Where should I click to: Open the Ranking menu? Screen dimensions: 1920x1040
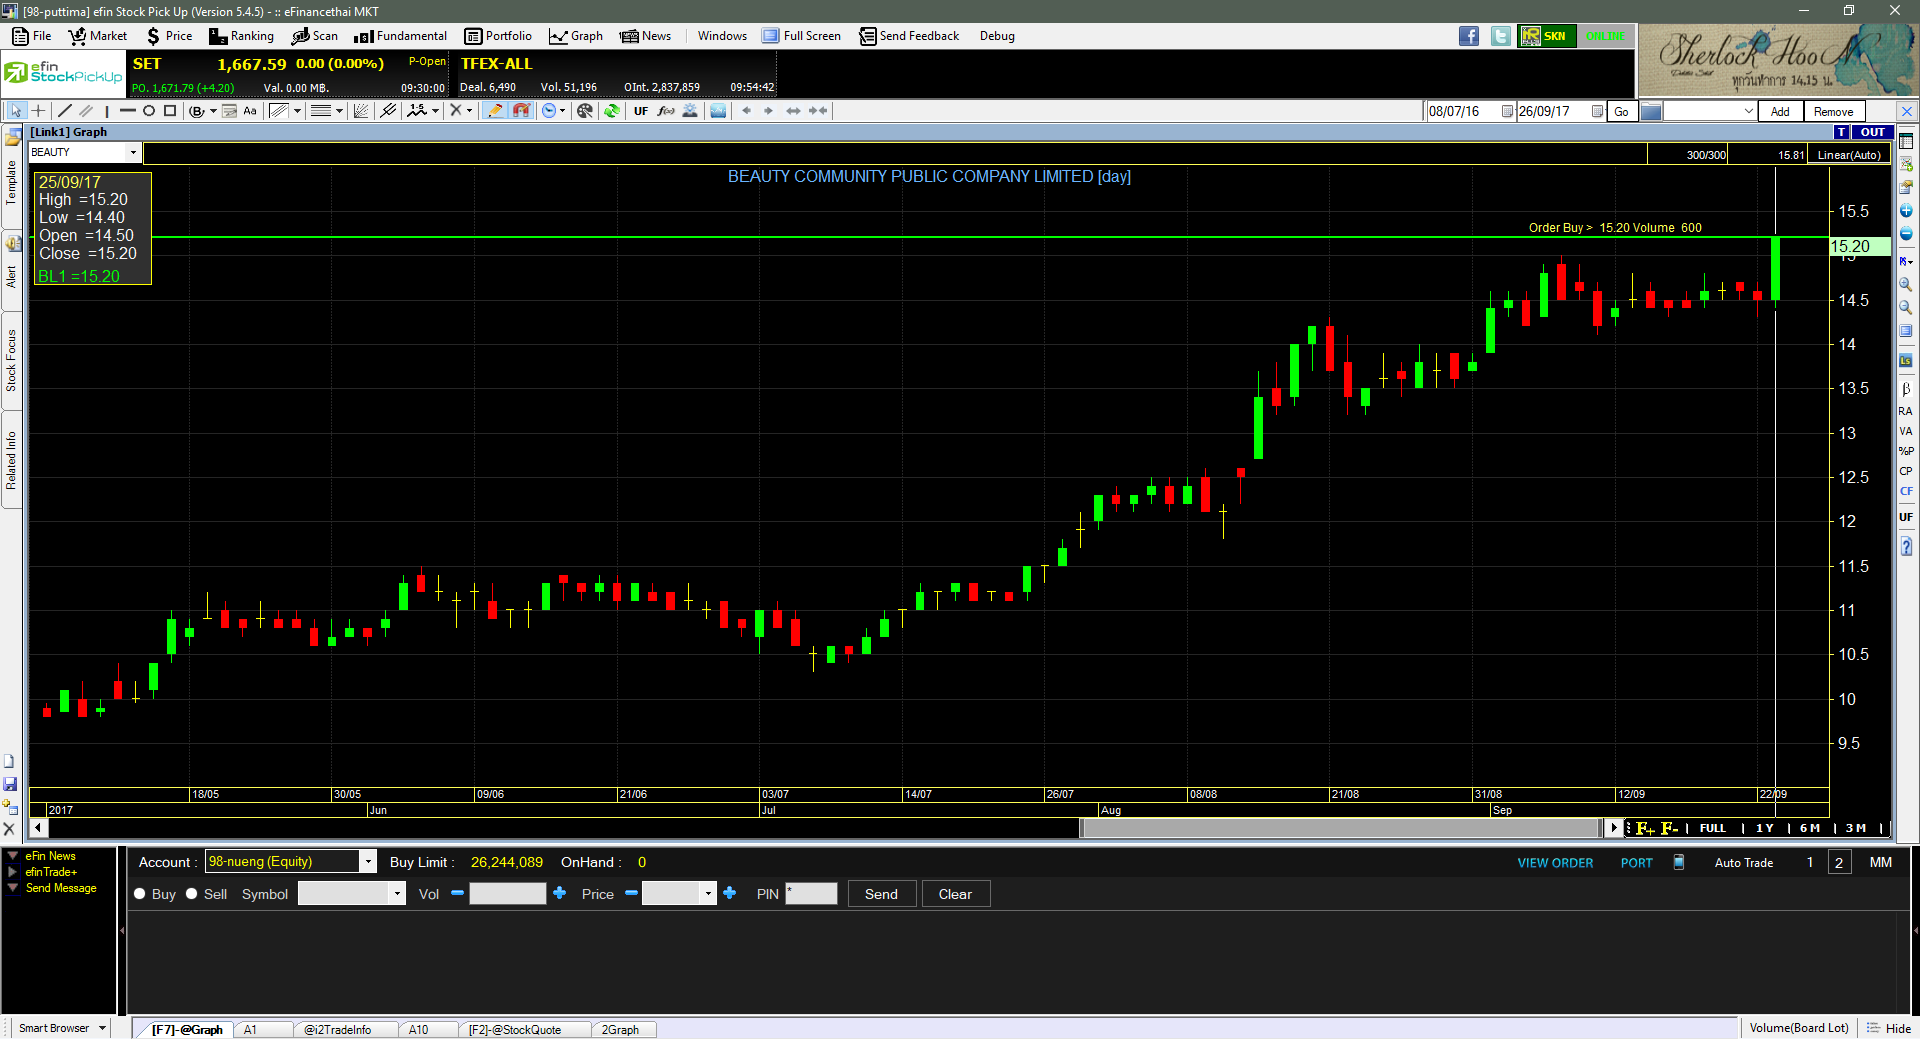coord(241,36)
